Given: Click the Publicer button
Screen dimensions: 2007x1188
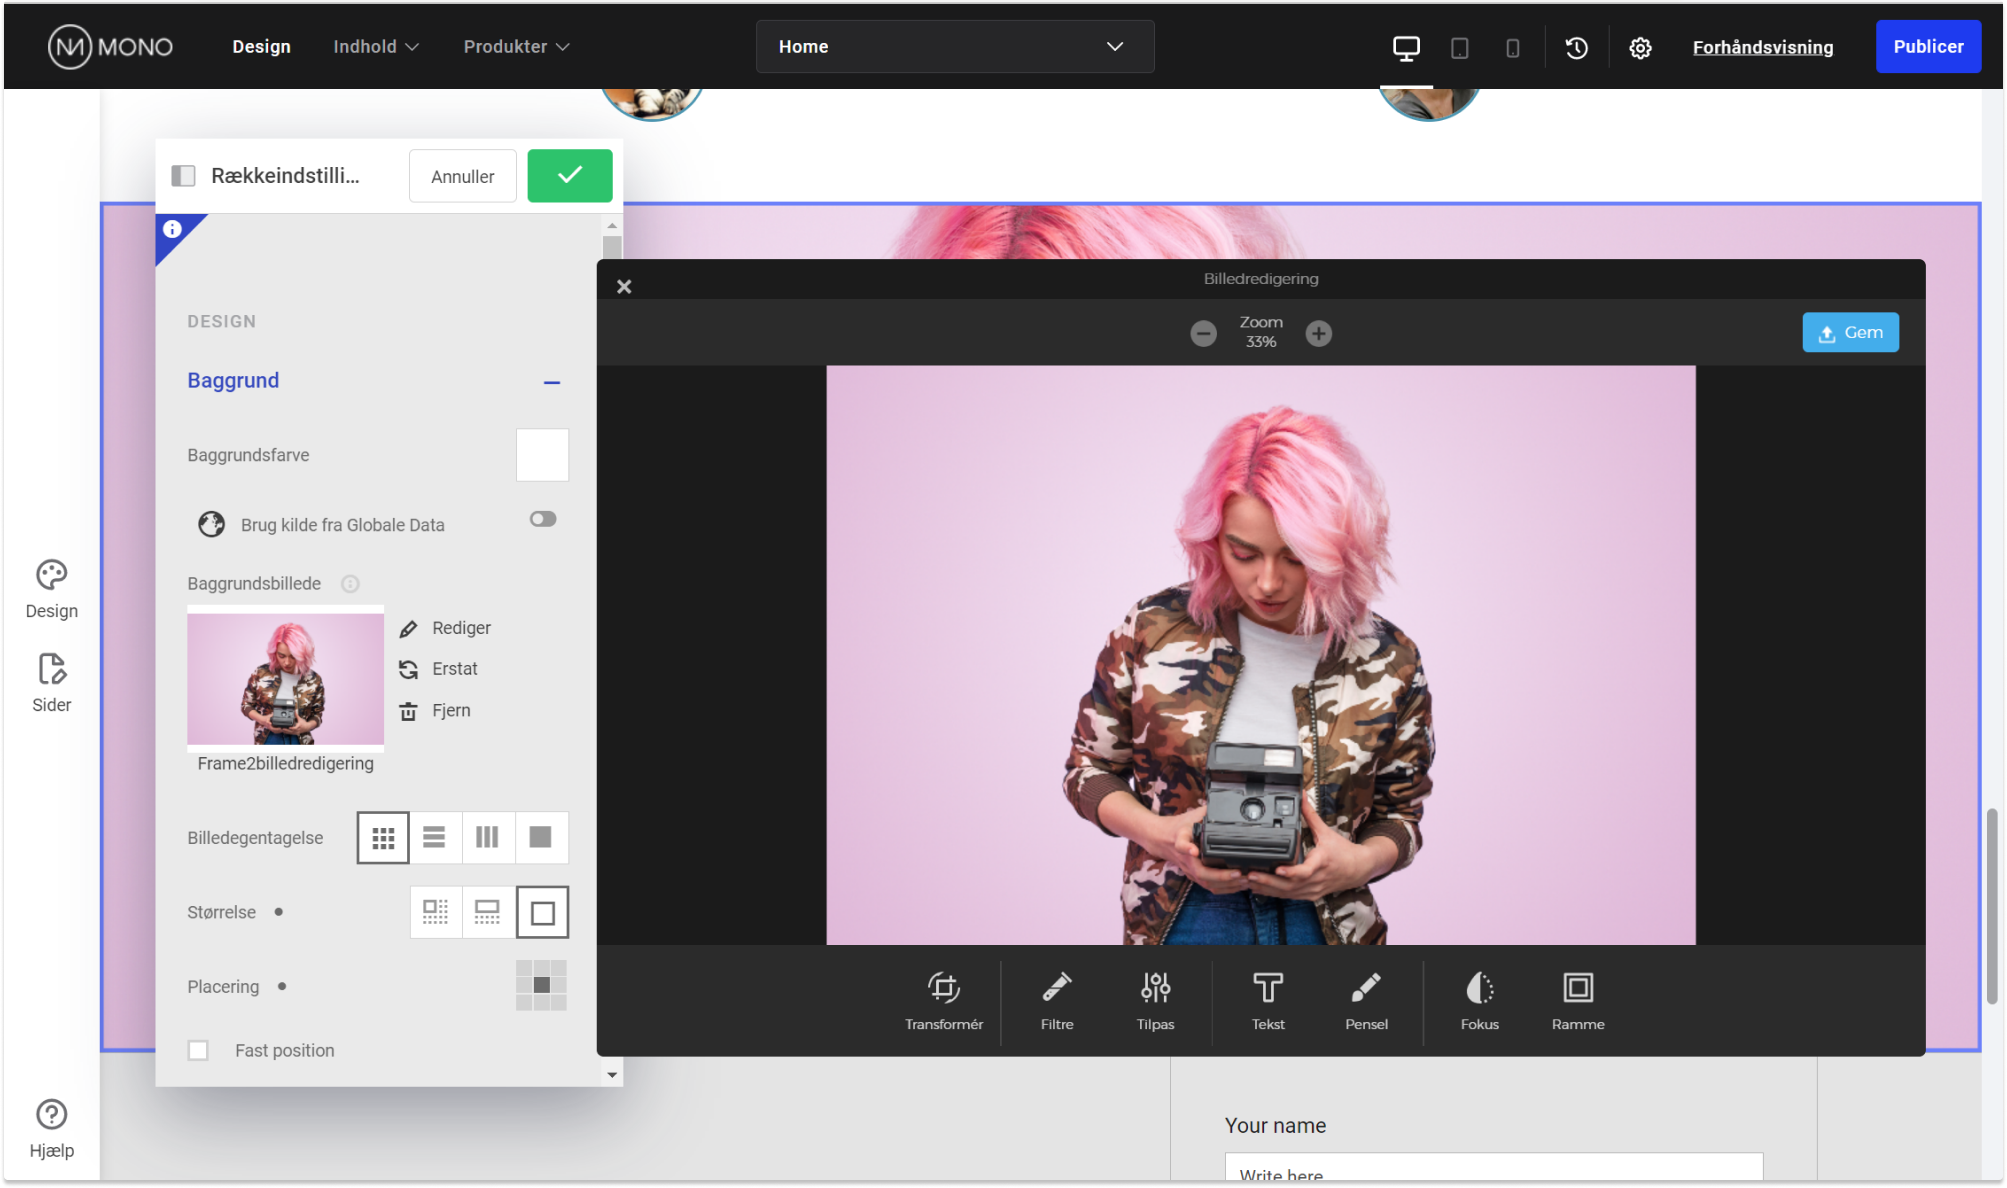Looking at the screenshot, I should (1928, 46).
